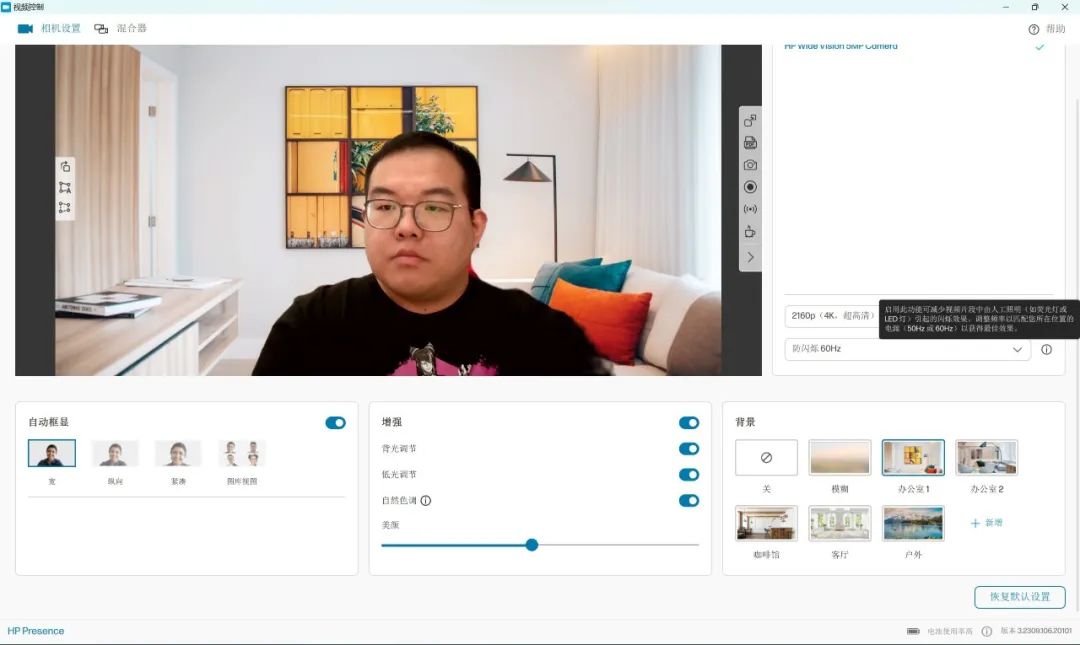Click info icon beside 防闪烁 dropdown
1080x645 pixels.
1046,350
